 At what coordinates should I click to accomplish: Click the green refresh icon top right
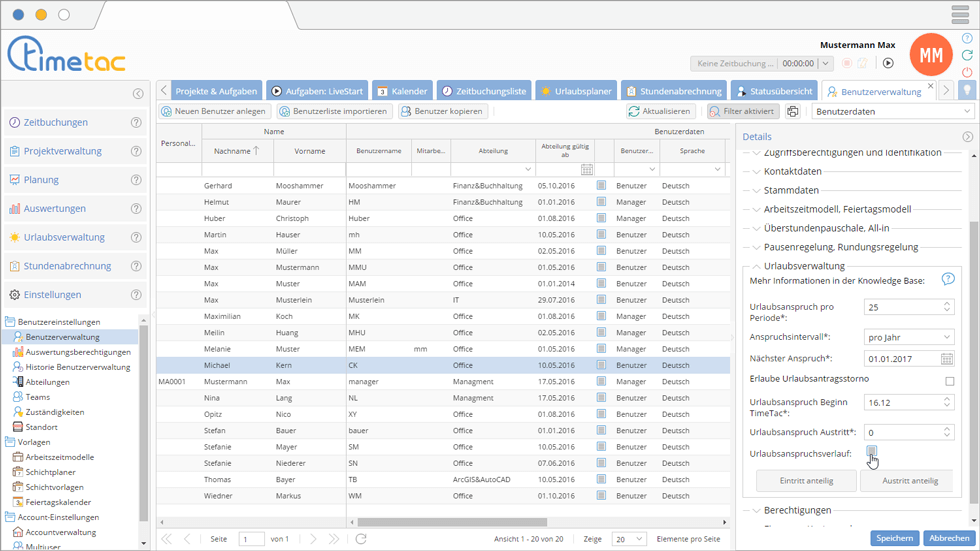click(967, 56)
